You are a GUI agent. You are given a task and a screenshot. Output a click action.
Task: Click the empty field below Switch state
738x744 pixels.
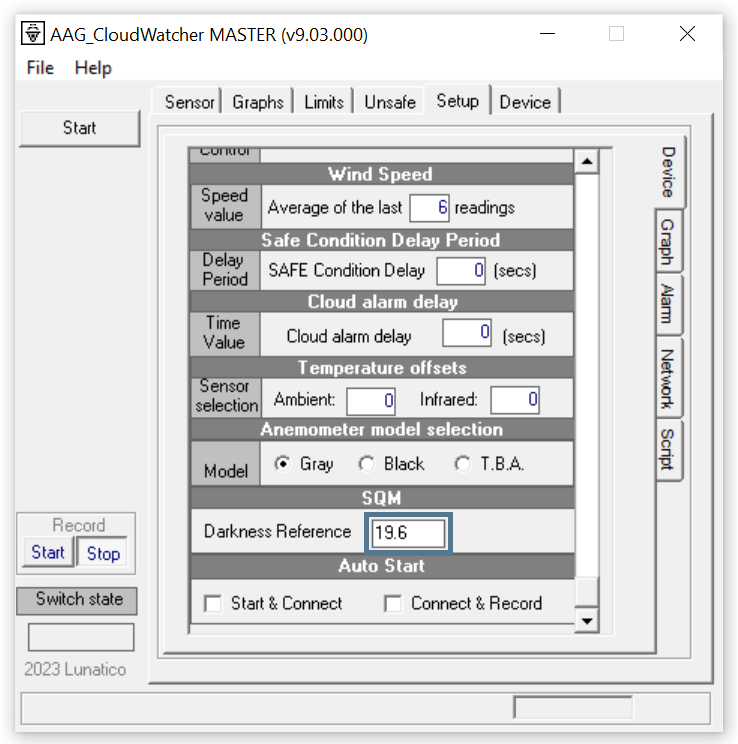click(x=81, y=637)
